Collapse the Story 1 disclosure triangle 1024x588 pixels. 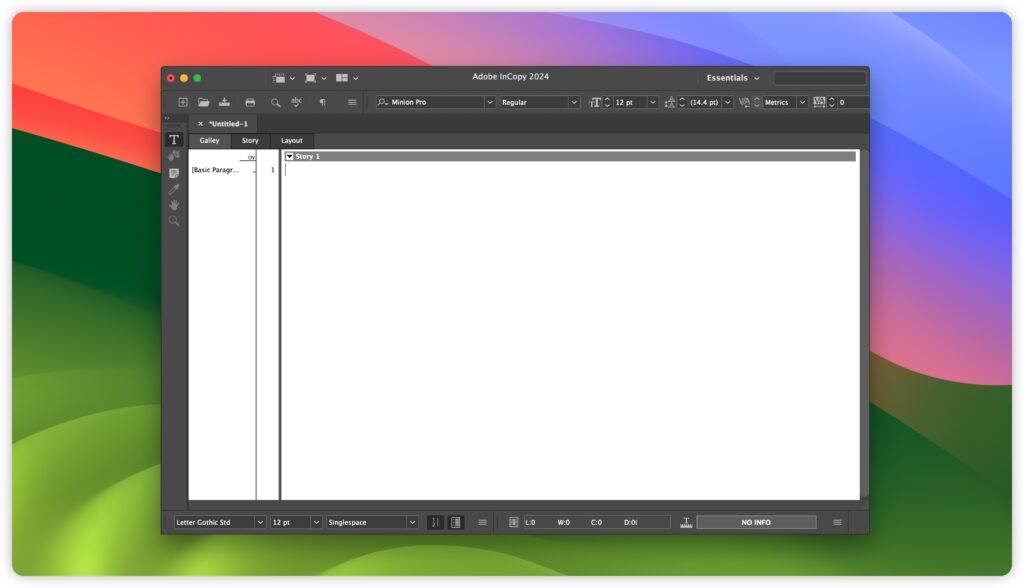point(290,156)
